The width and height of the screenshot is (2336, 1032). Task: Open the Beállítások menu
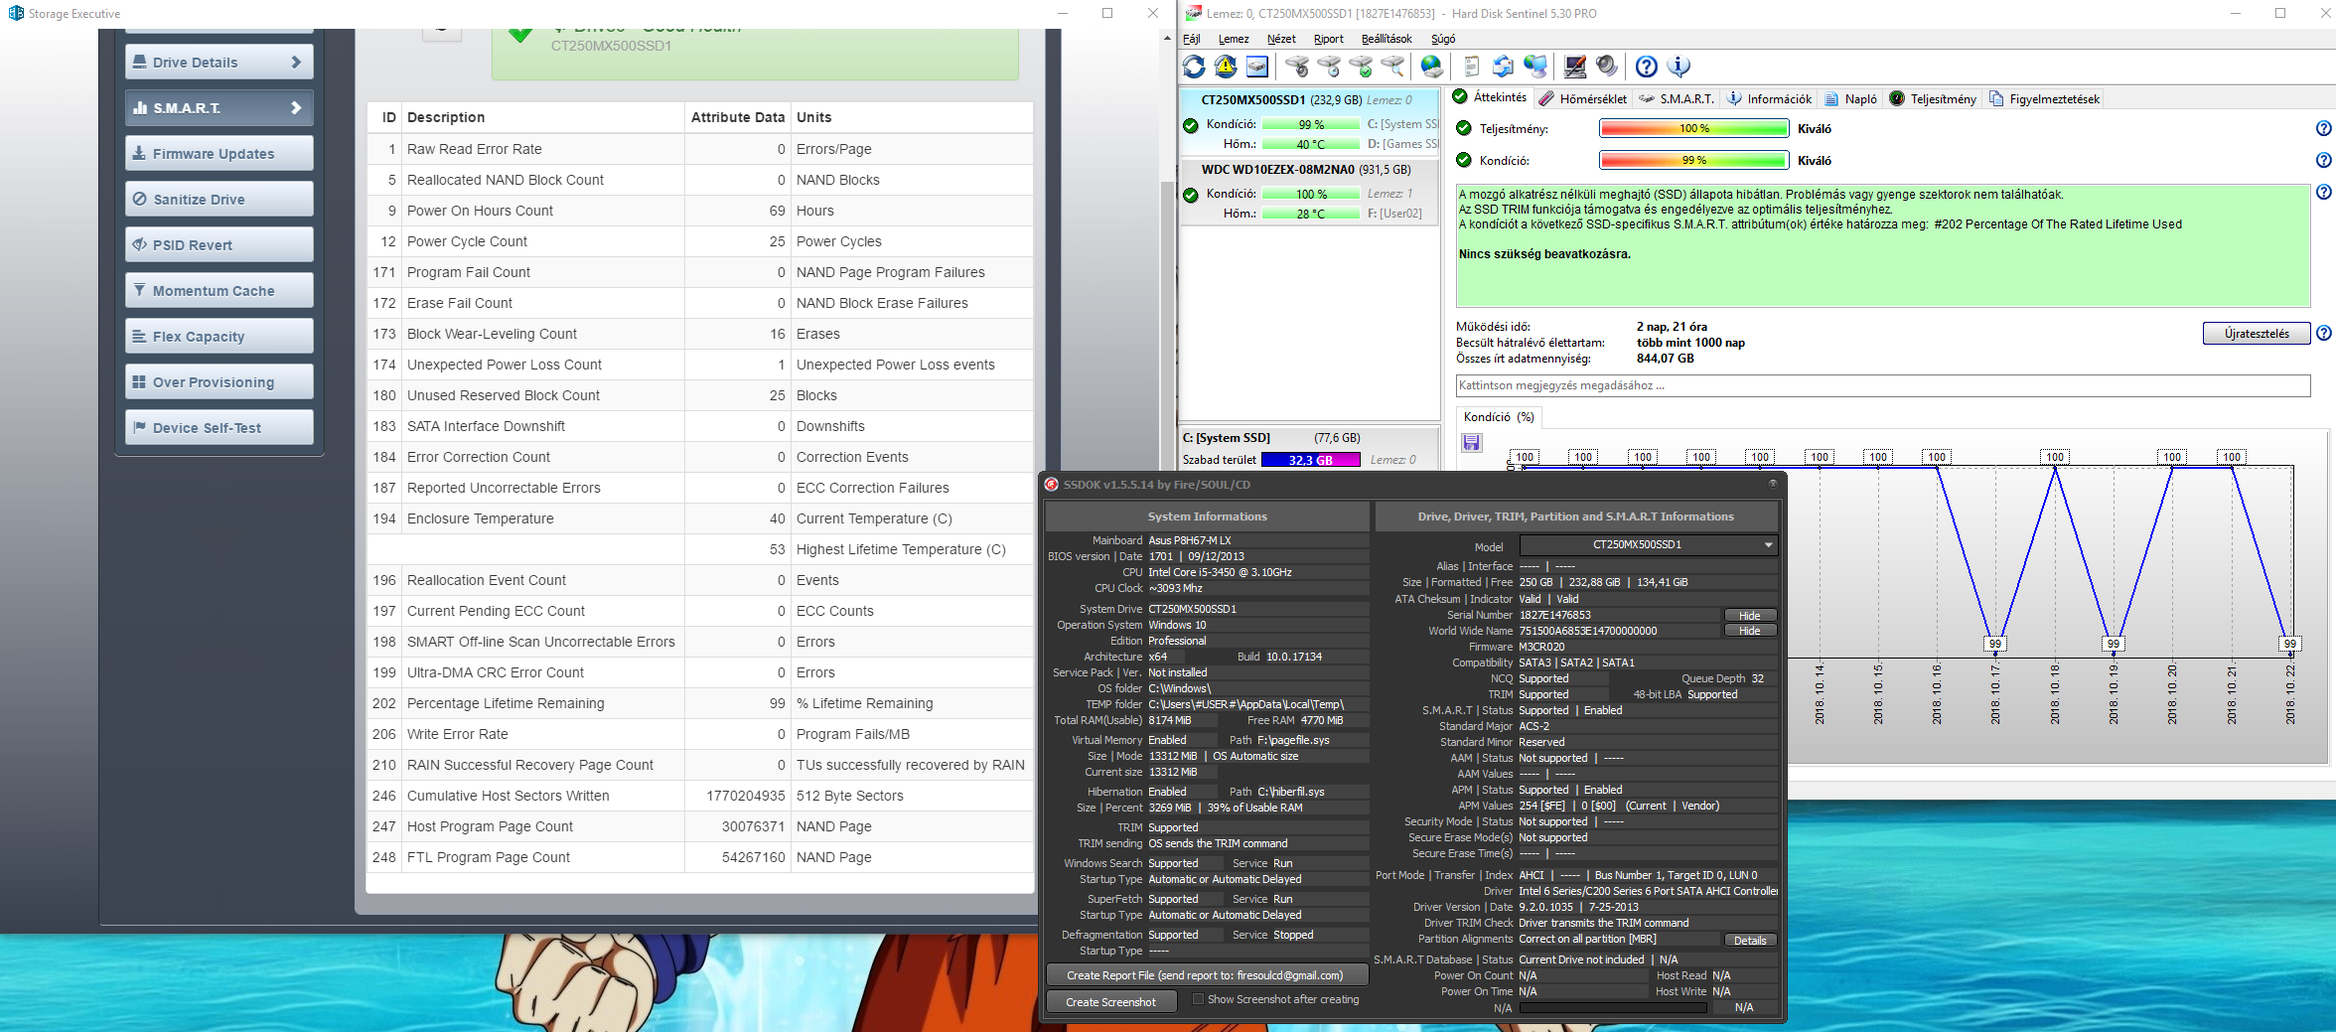pyautogui.click(x=1386, y=39)
